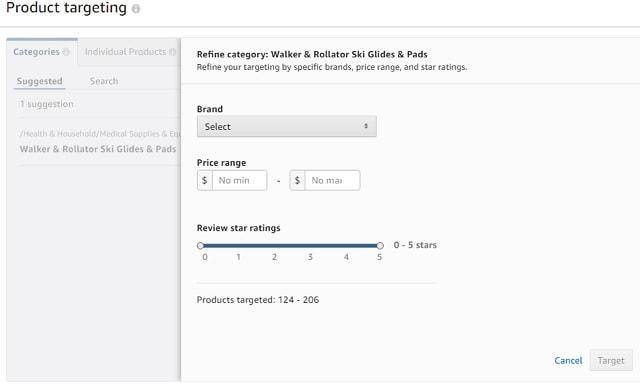This screenshot has height=389, width=640.
Task: Click the 'Products targeted: 124 - 206' text
Action: [258, 300]
